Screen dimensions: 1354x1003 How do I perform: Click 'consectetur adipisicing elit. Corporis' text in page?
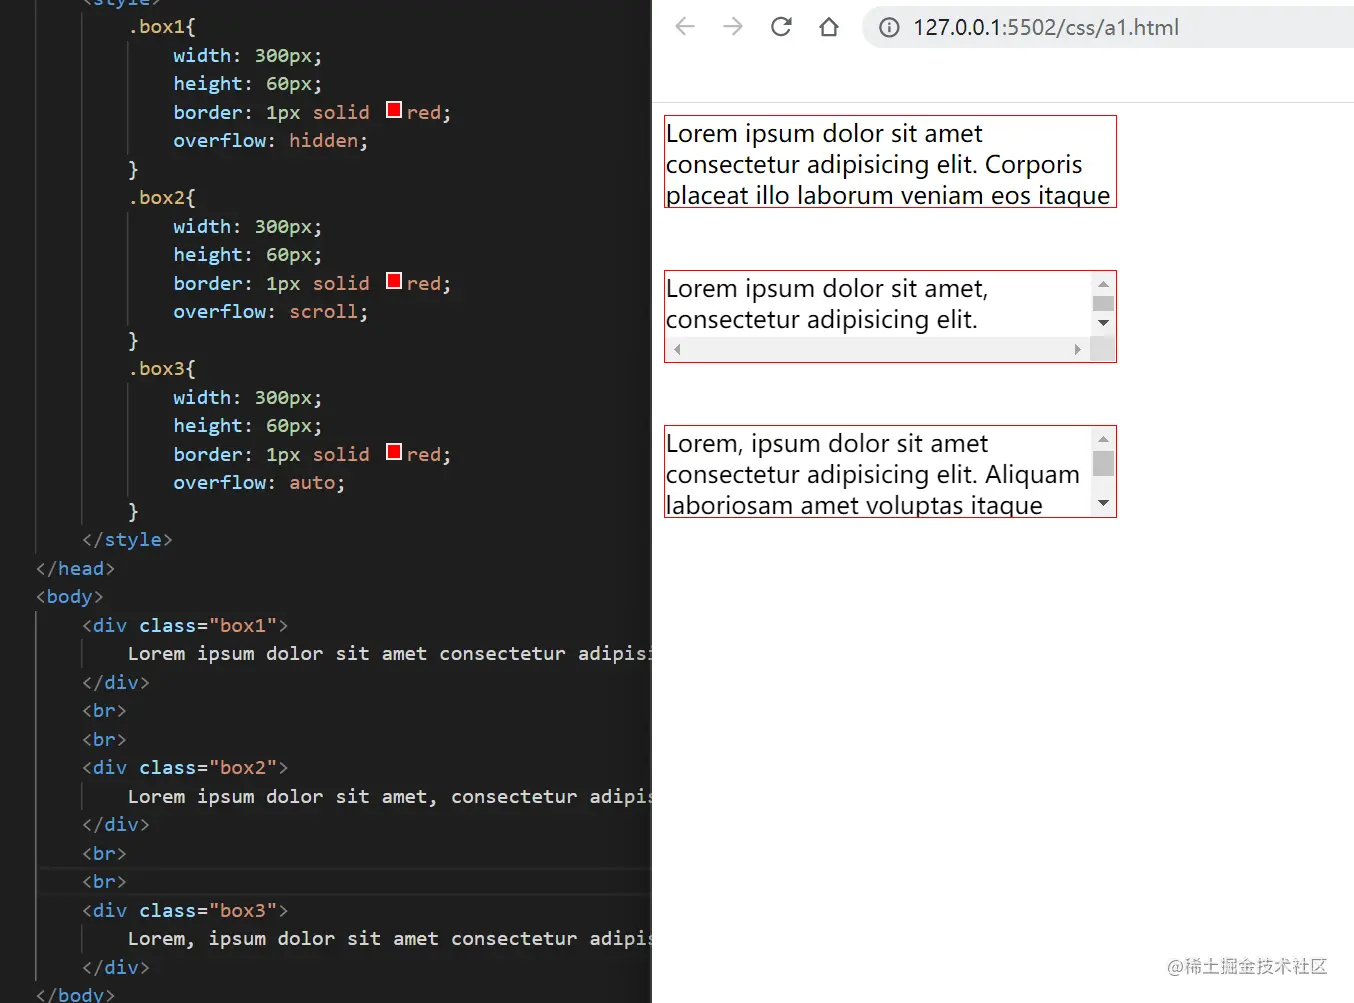tap(874, 165)
